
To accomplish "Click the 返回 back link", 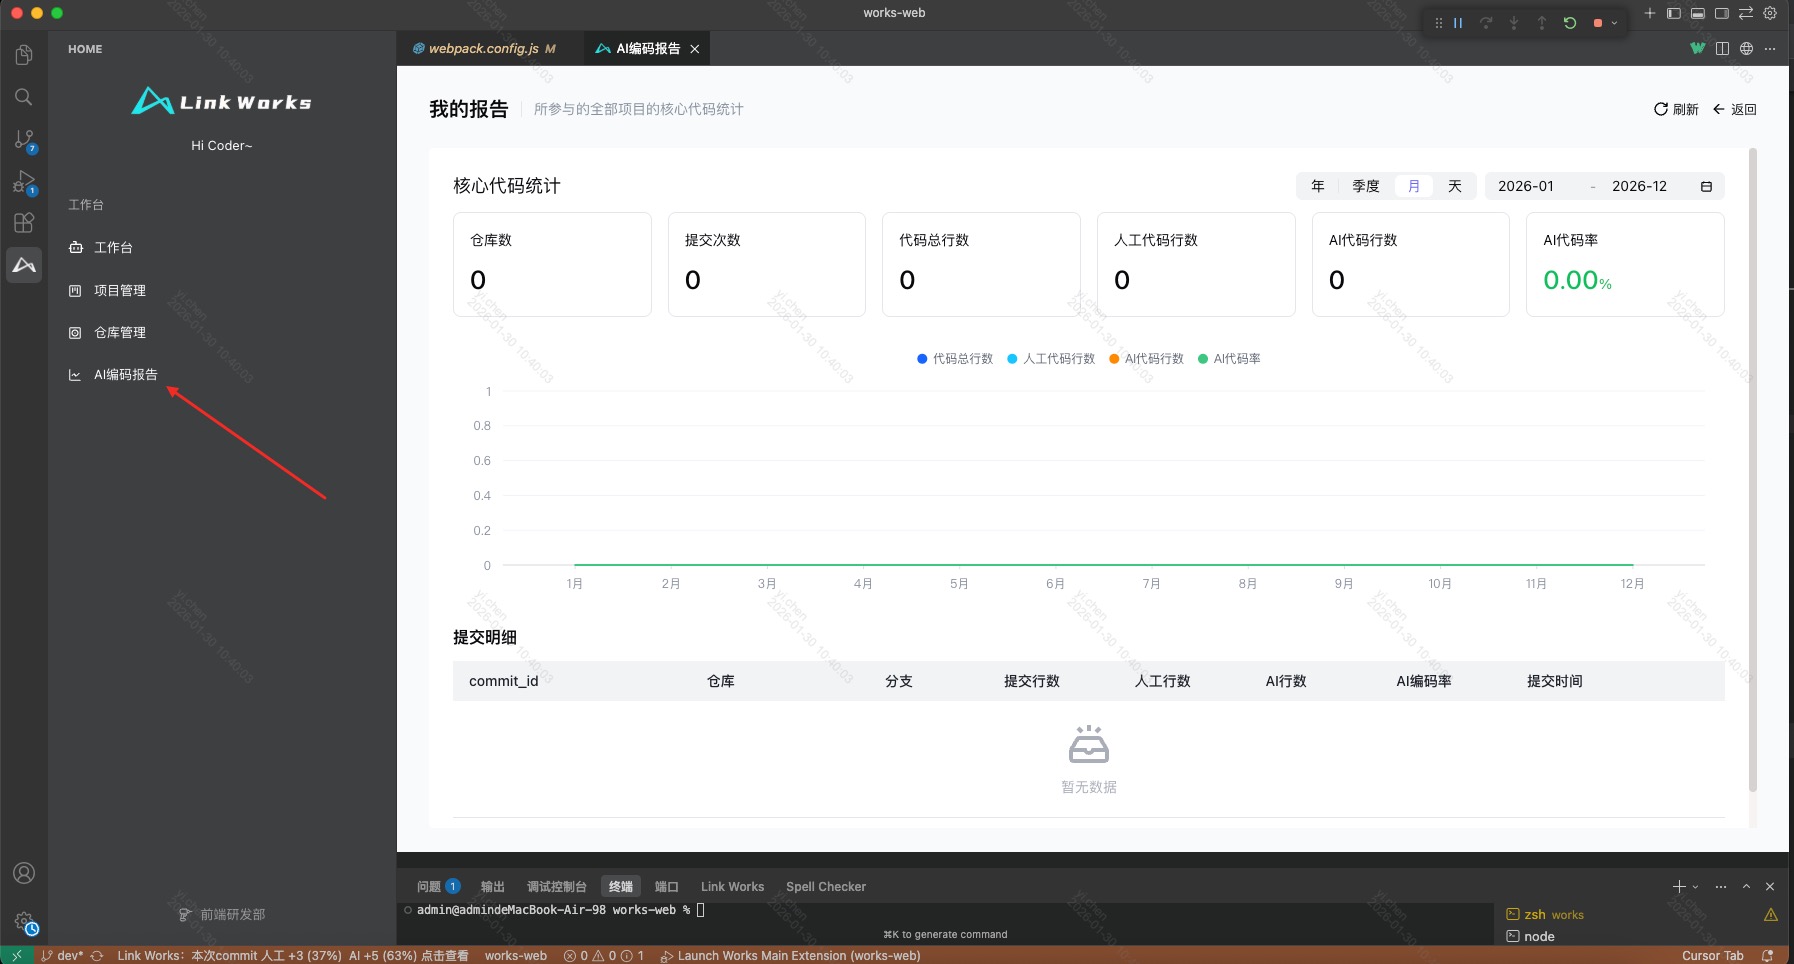I will 1737,109.
